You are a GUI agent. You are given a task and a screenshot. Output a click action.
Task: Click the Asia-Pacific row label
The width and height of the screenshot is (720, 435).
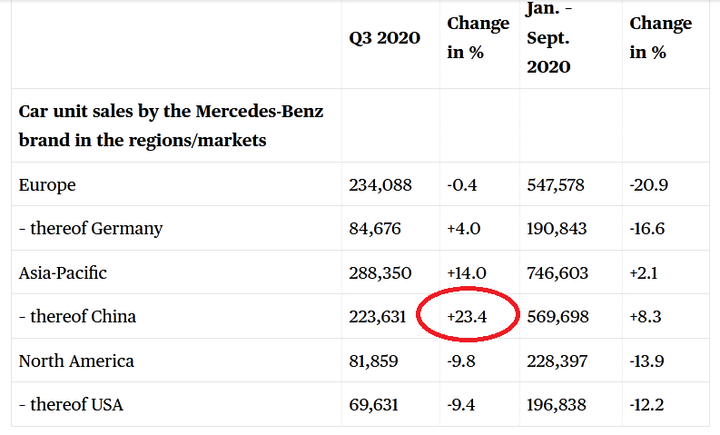(63, 273)
